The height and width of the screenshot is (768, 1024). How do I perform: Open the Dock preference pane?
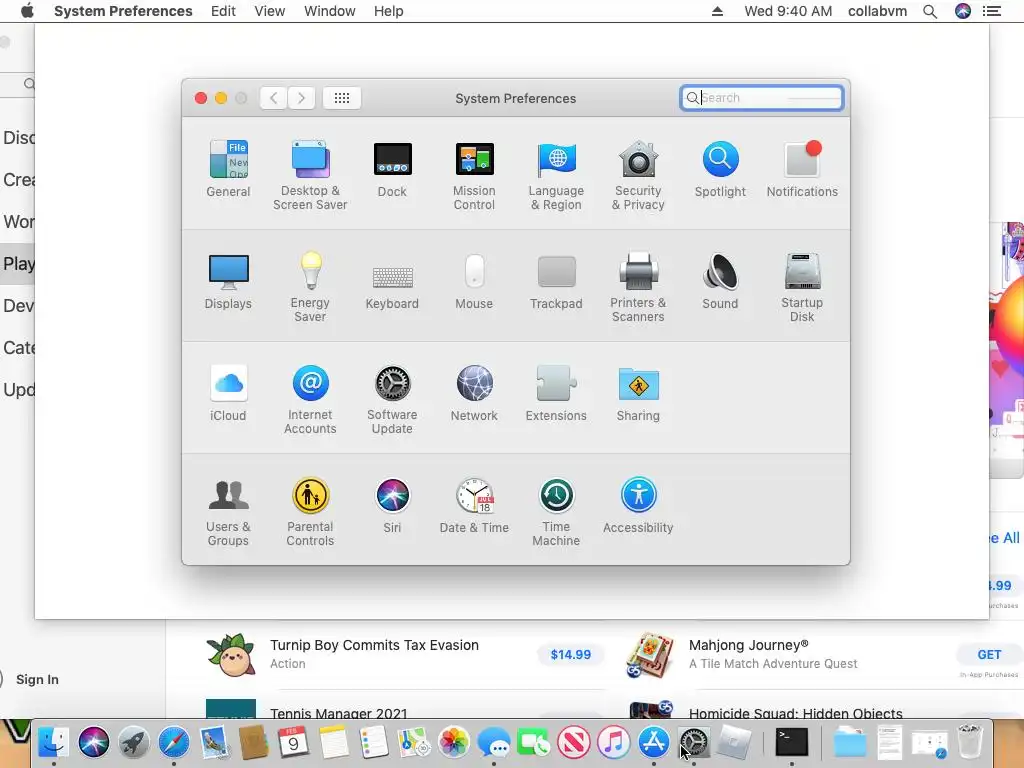(x=392, y=168)
